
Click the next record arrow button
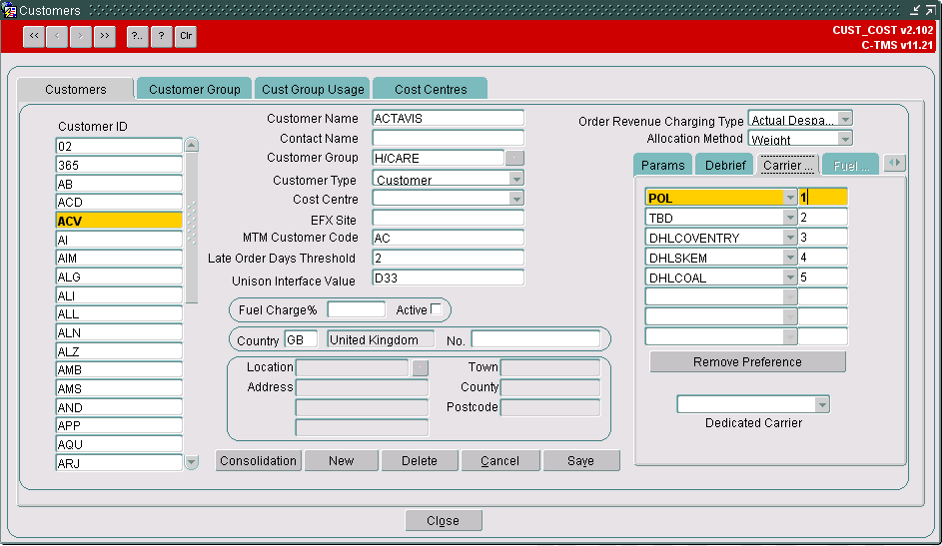81,36
